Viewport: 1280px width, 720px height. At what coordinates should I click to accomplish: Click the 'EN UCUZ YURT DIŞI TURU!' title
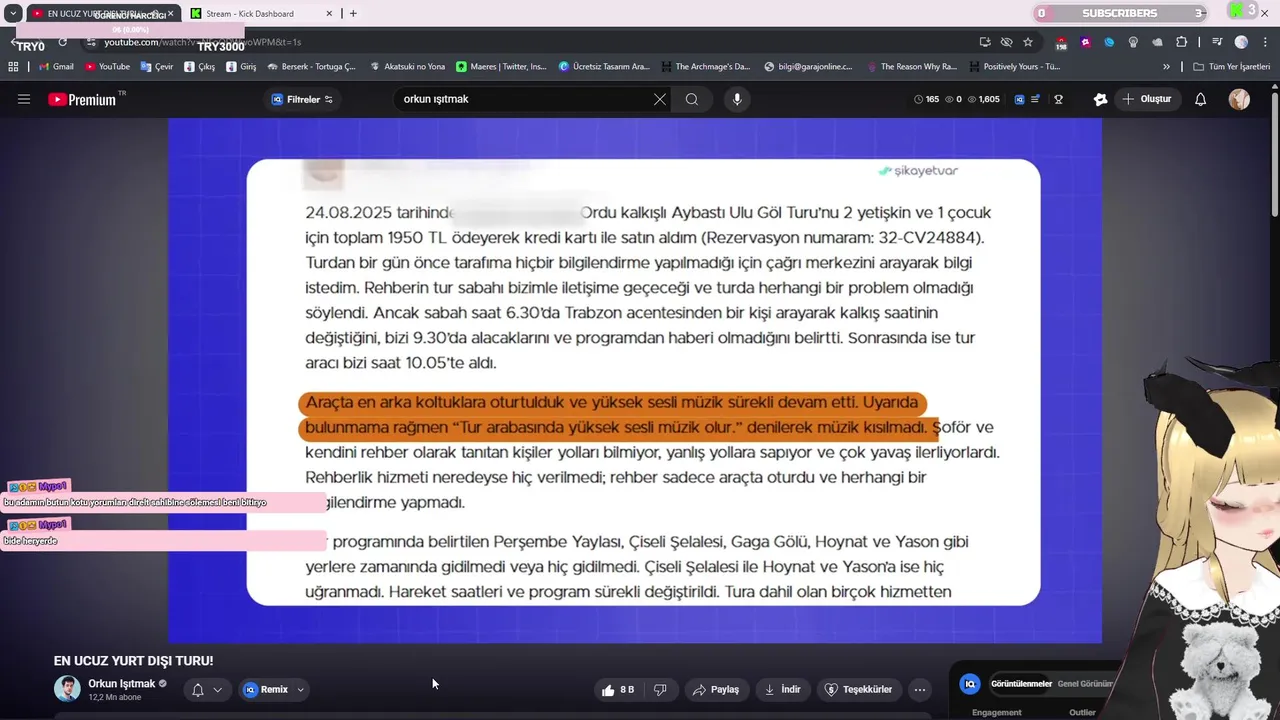(133, 661)
